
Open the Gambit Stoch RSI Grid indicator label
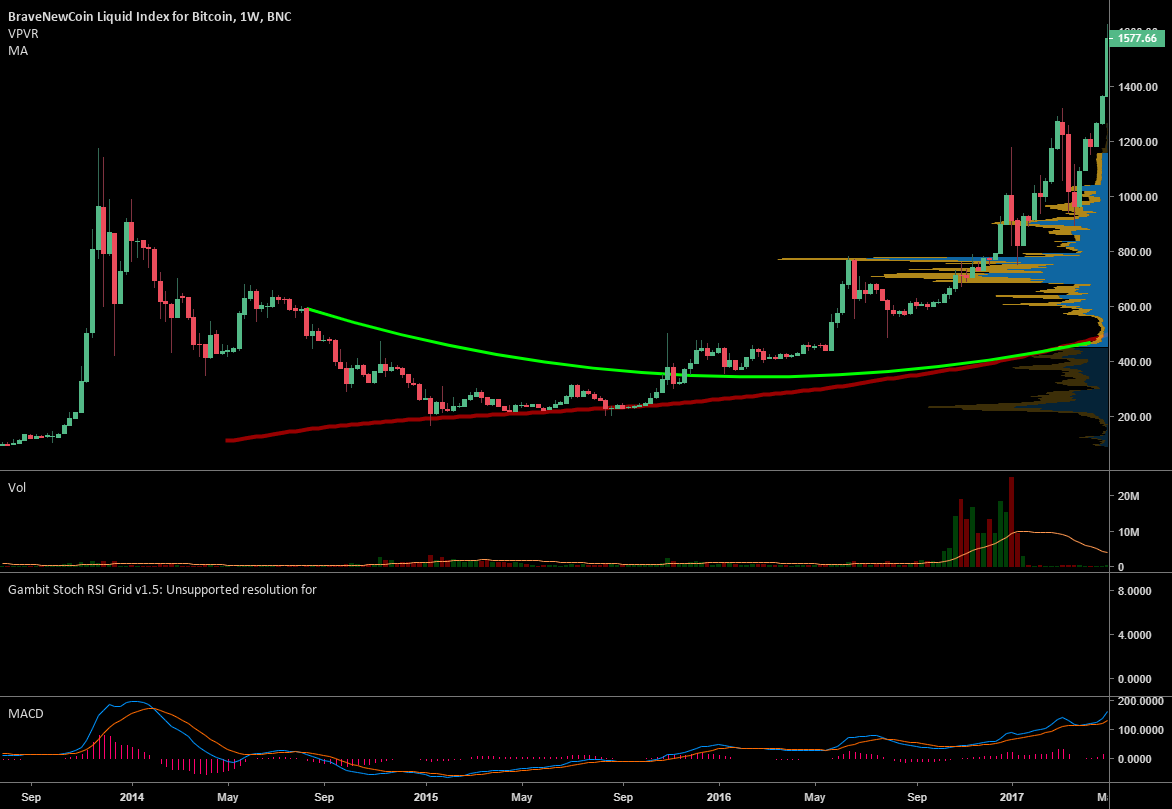[162, 589]
